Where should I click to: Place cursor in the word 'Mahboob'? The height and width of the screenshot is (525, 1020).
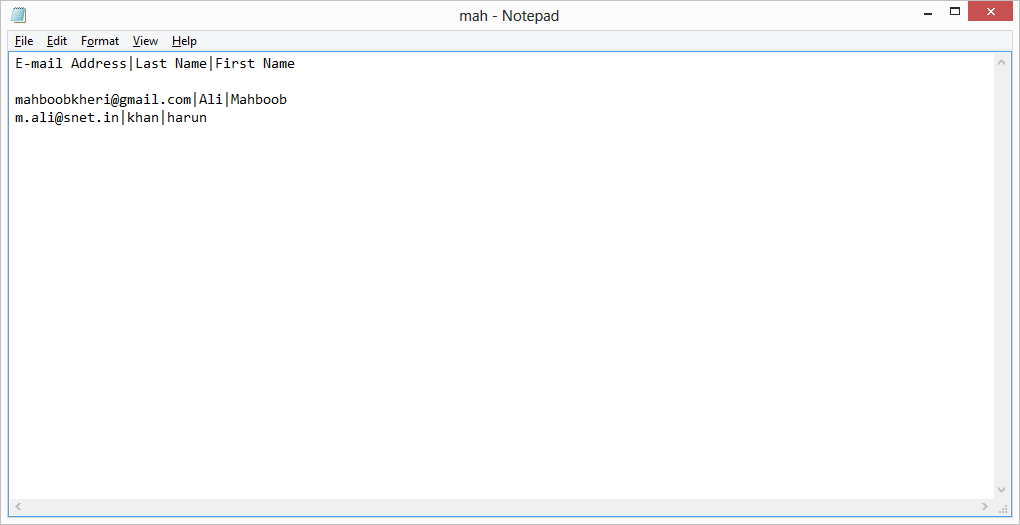258,100
